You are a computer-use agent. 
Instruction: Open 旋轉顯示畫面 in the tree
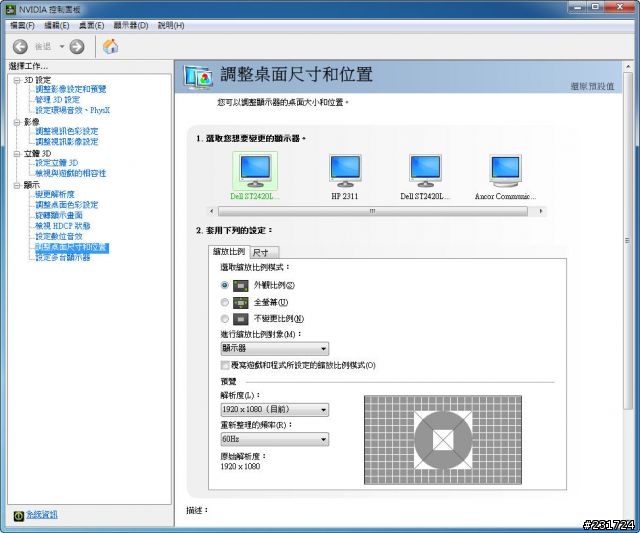point(59,215)
